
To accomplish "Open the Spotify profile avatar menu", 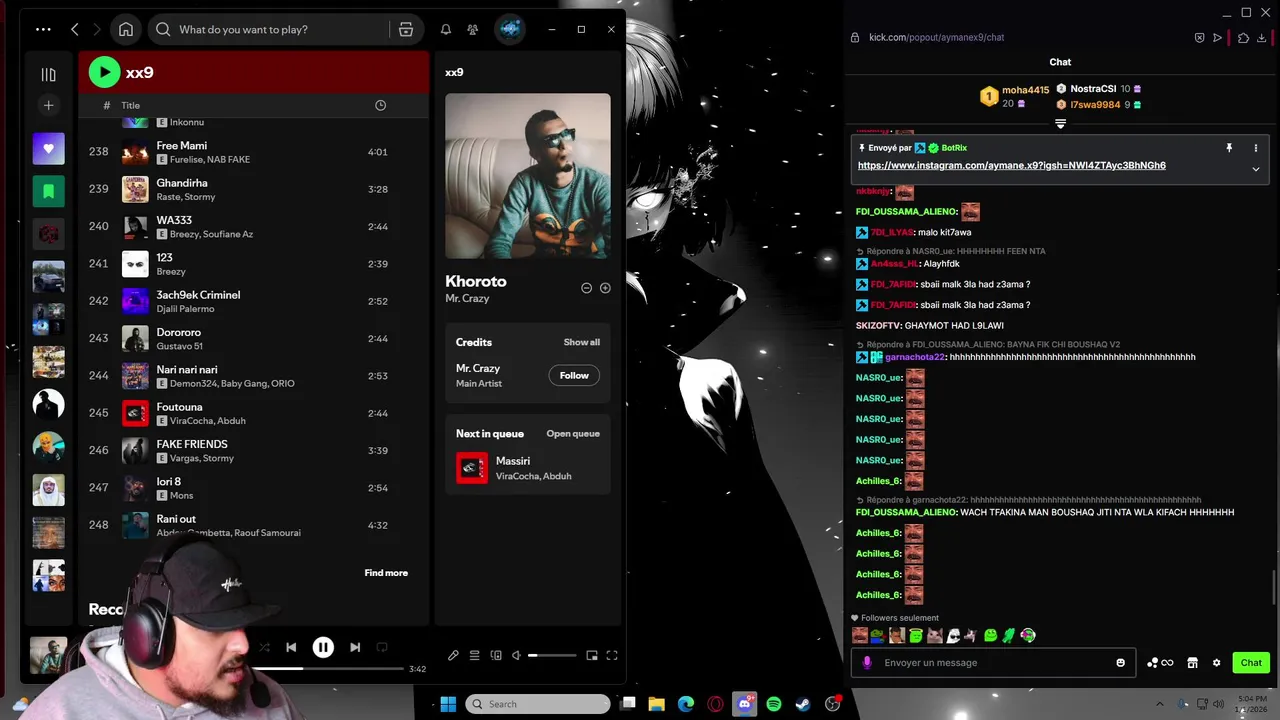I will [x=510, y=29].
